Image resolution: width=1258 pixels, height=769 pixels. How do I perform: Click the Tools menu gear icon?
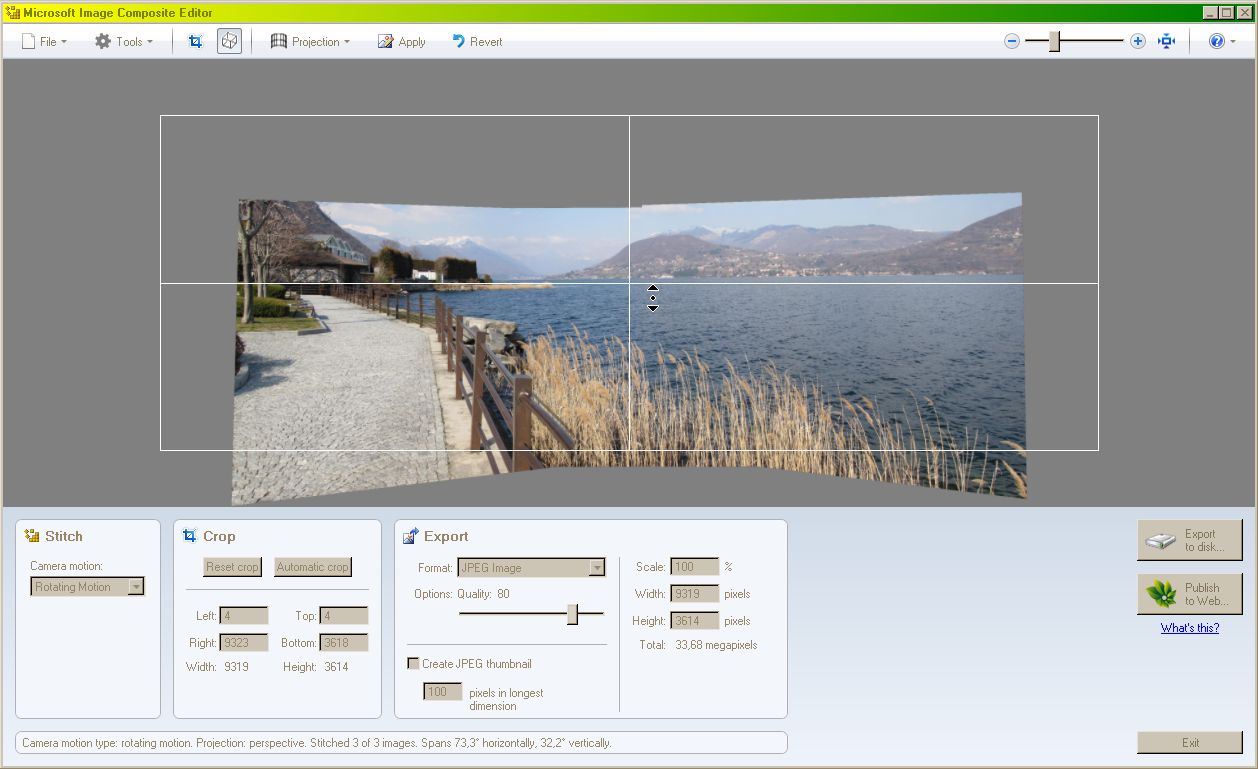point(103,41)
